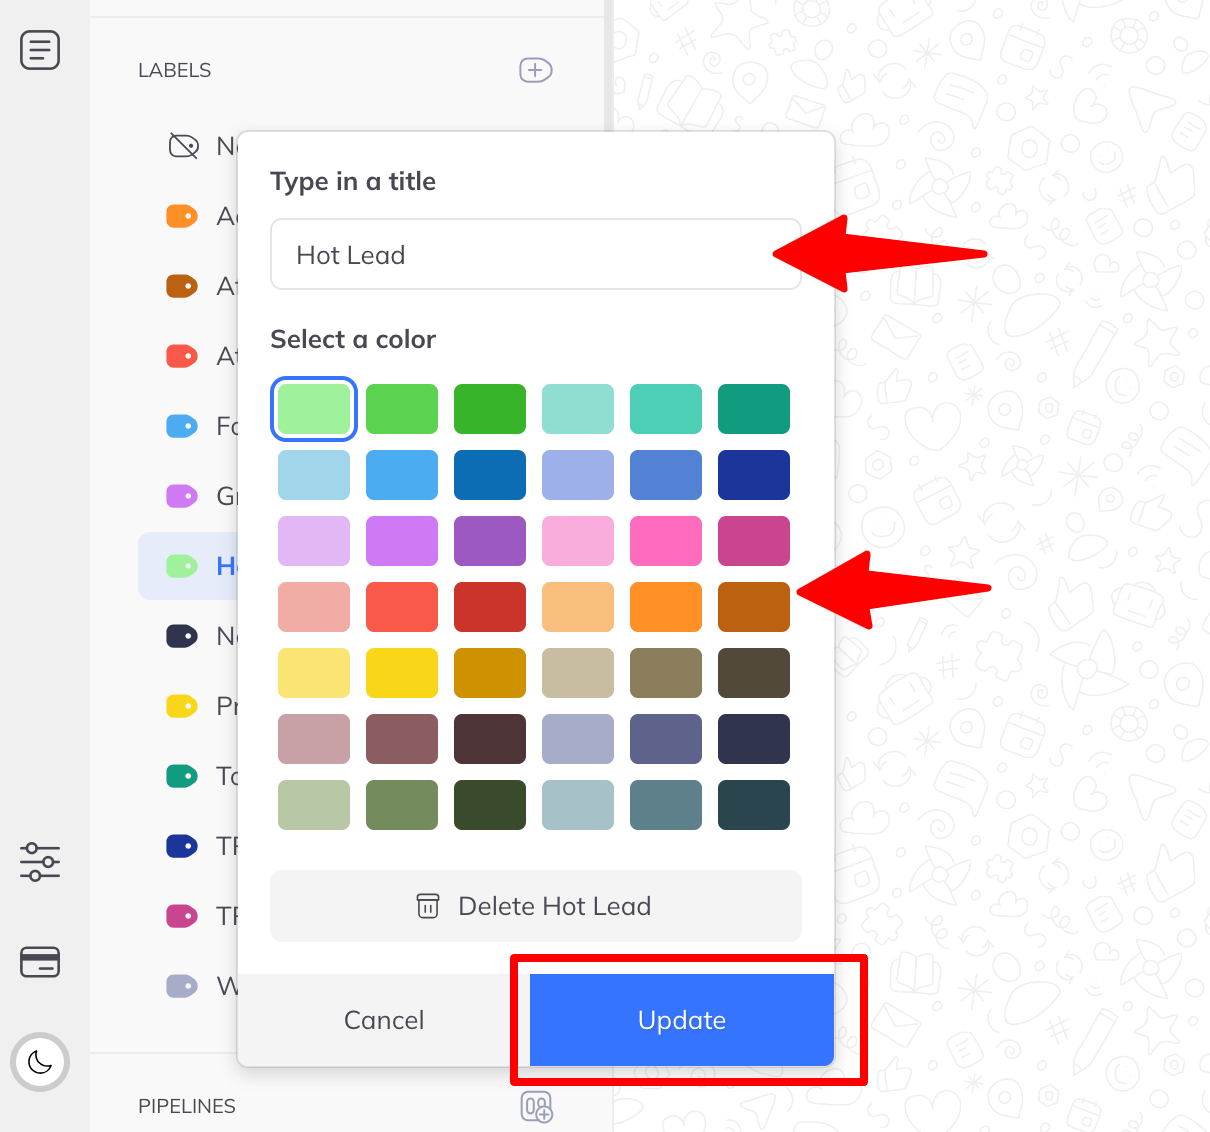This screenshot has width=1210, height=1132.
Task: Select the purple tag label icon
Action: [182, 496]
